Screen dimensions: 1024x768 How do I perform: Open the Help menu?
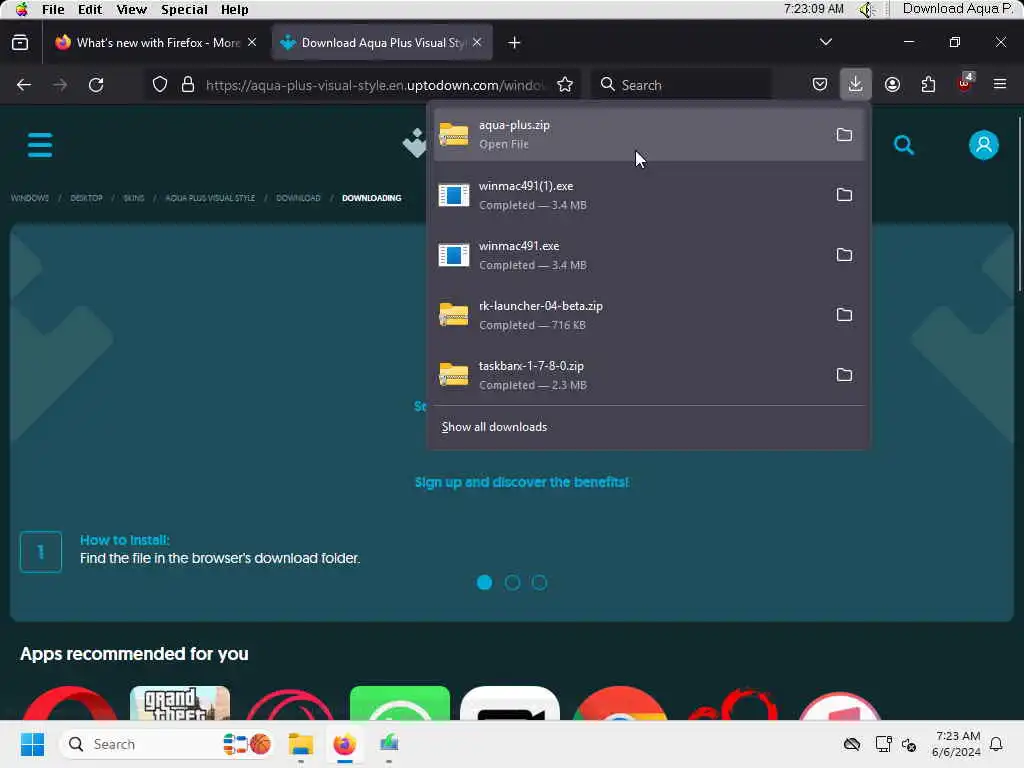(234, 9)
